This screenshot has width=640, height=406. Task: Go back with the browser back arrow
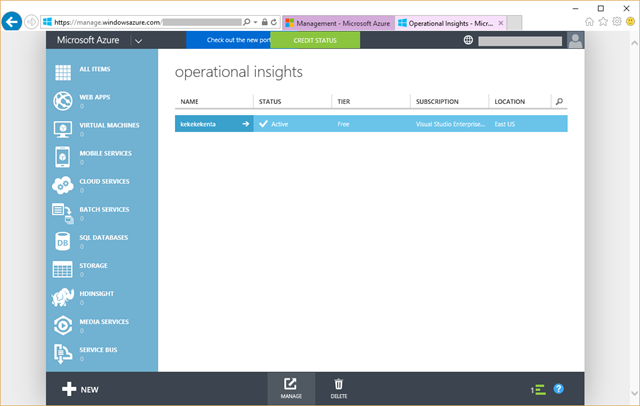pyautogui.click(x=12, y=21)
